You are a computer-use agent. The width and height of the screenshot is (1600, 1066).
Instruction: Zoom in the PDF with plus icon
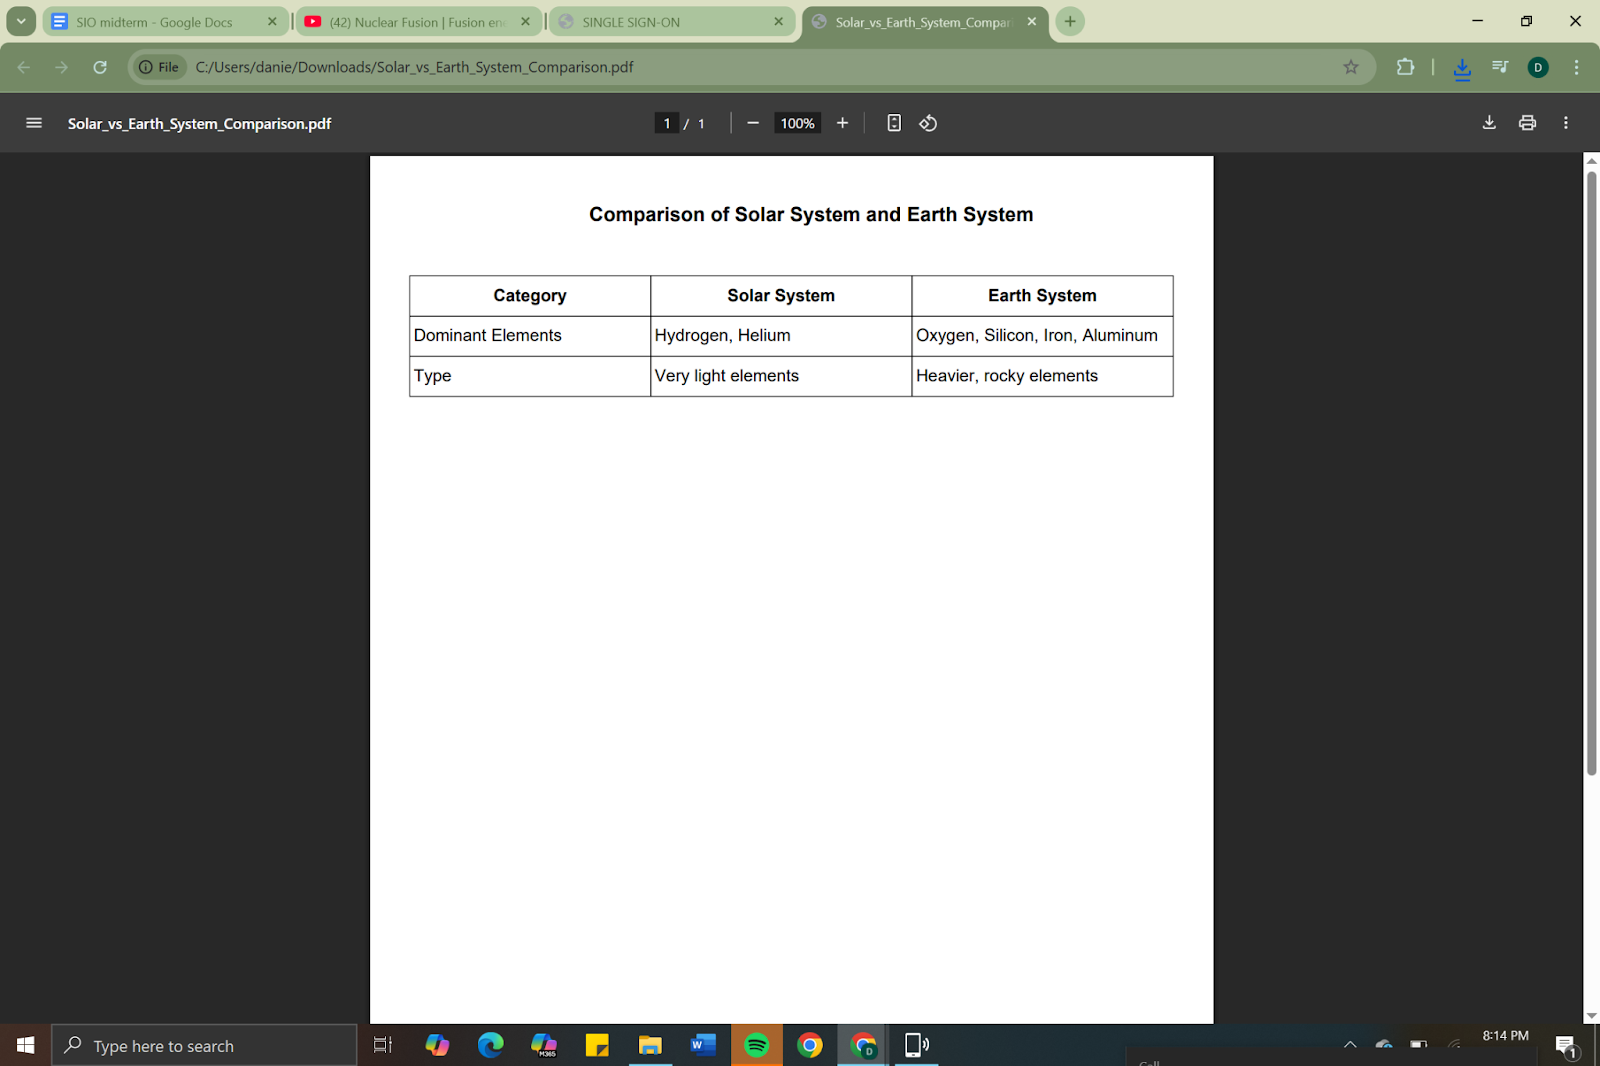(842, 123)
